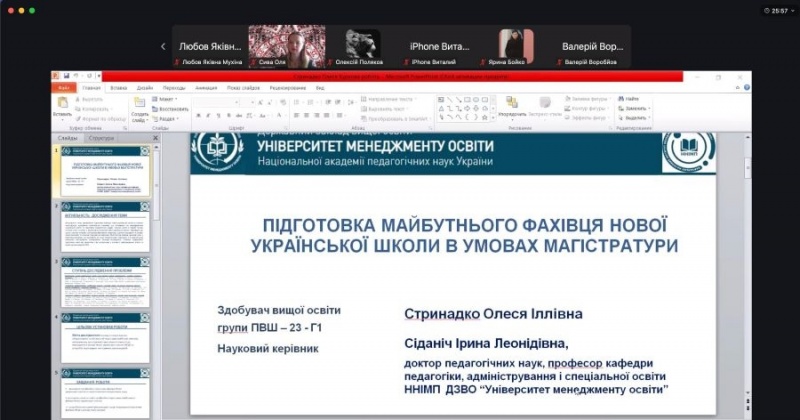Open the Layout (Макет) dropdown

tap(166, 99)
